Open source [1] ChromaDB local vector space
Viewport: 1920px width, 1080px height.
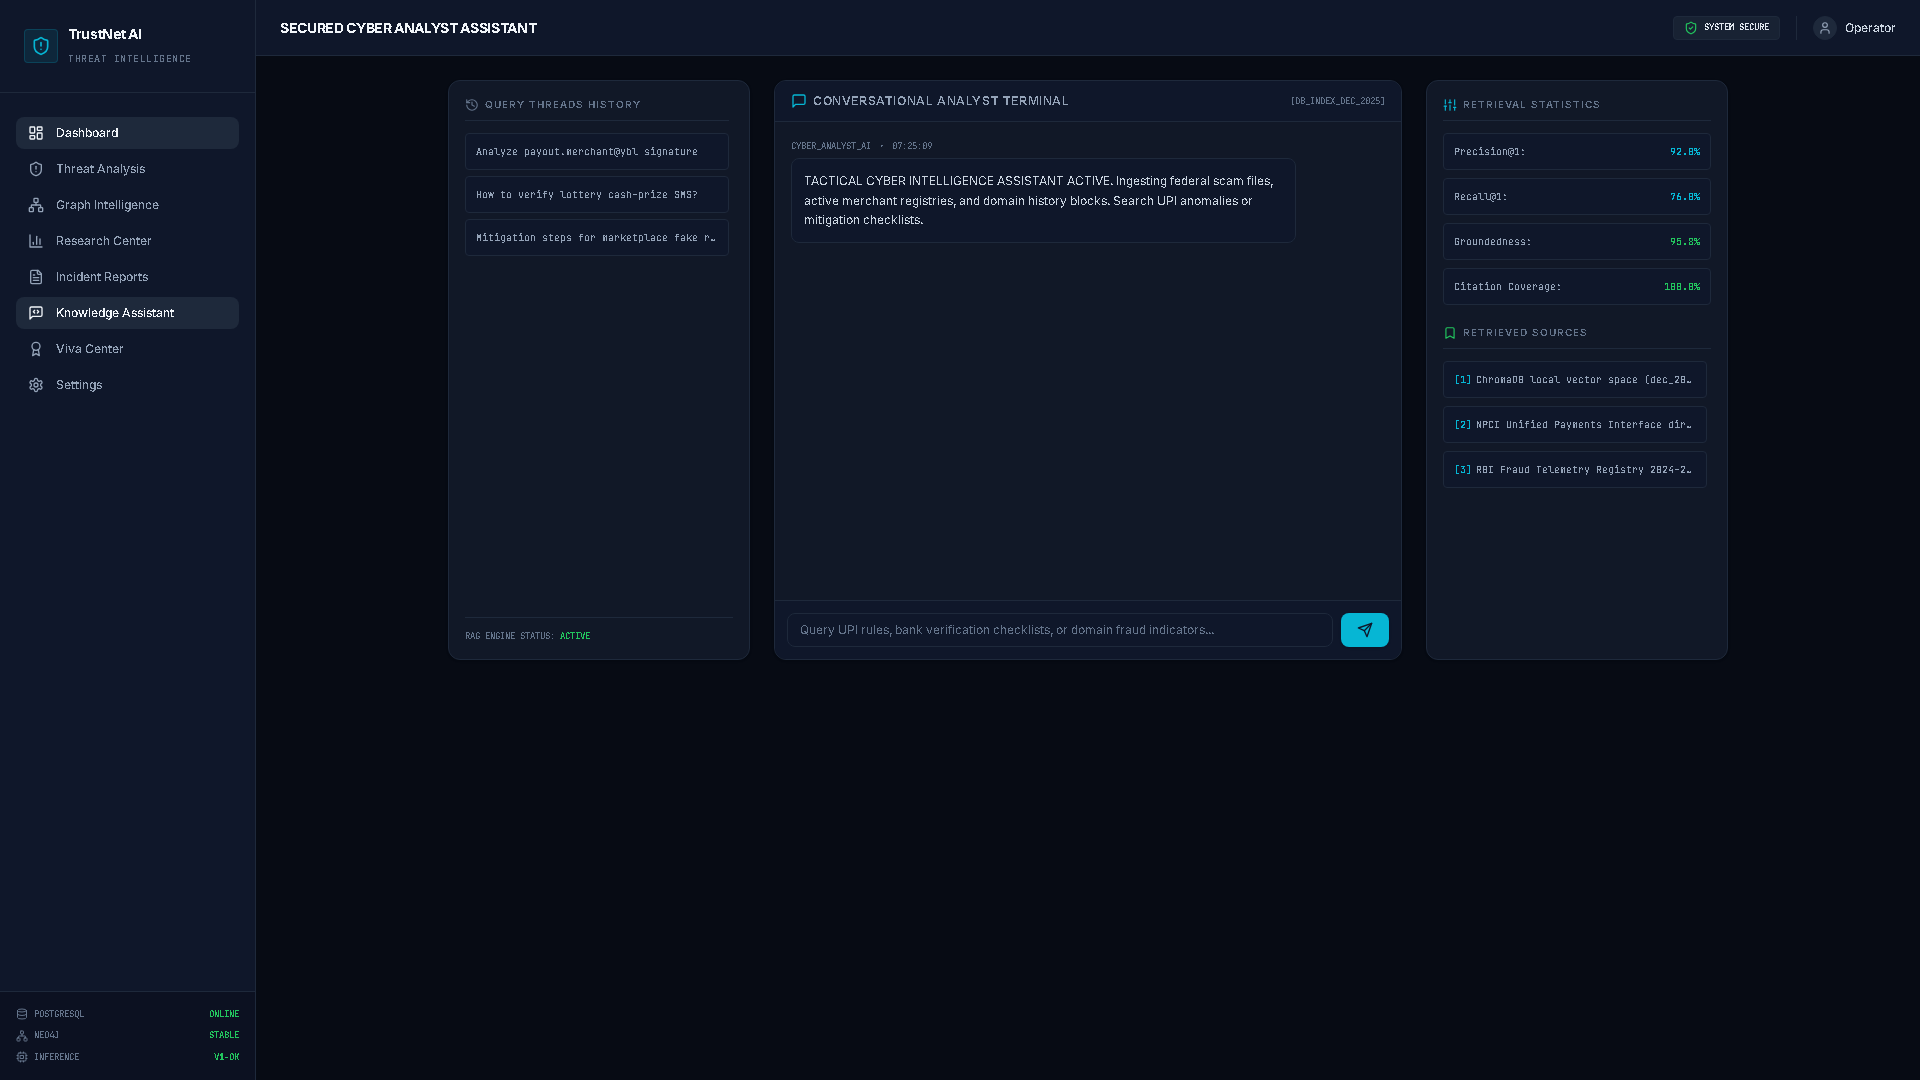(x=1575, y=380)
